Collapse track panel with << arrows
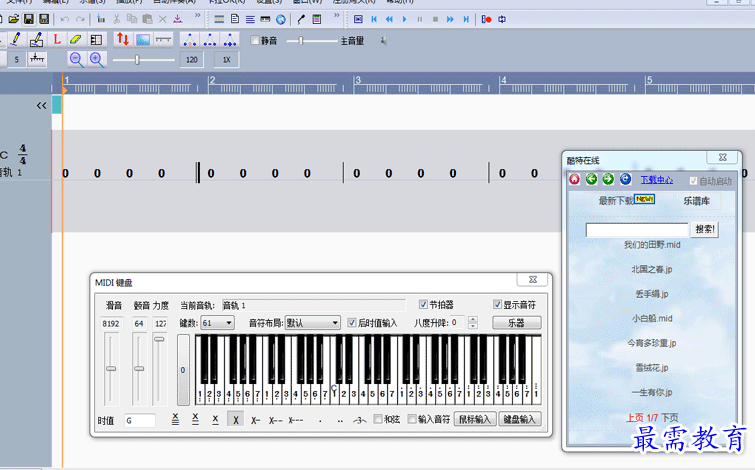This screenshot has width=755, height=470. click(x=41, y=105)
